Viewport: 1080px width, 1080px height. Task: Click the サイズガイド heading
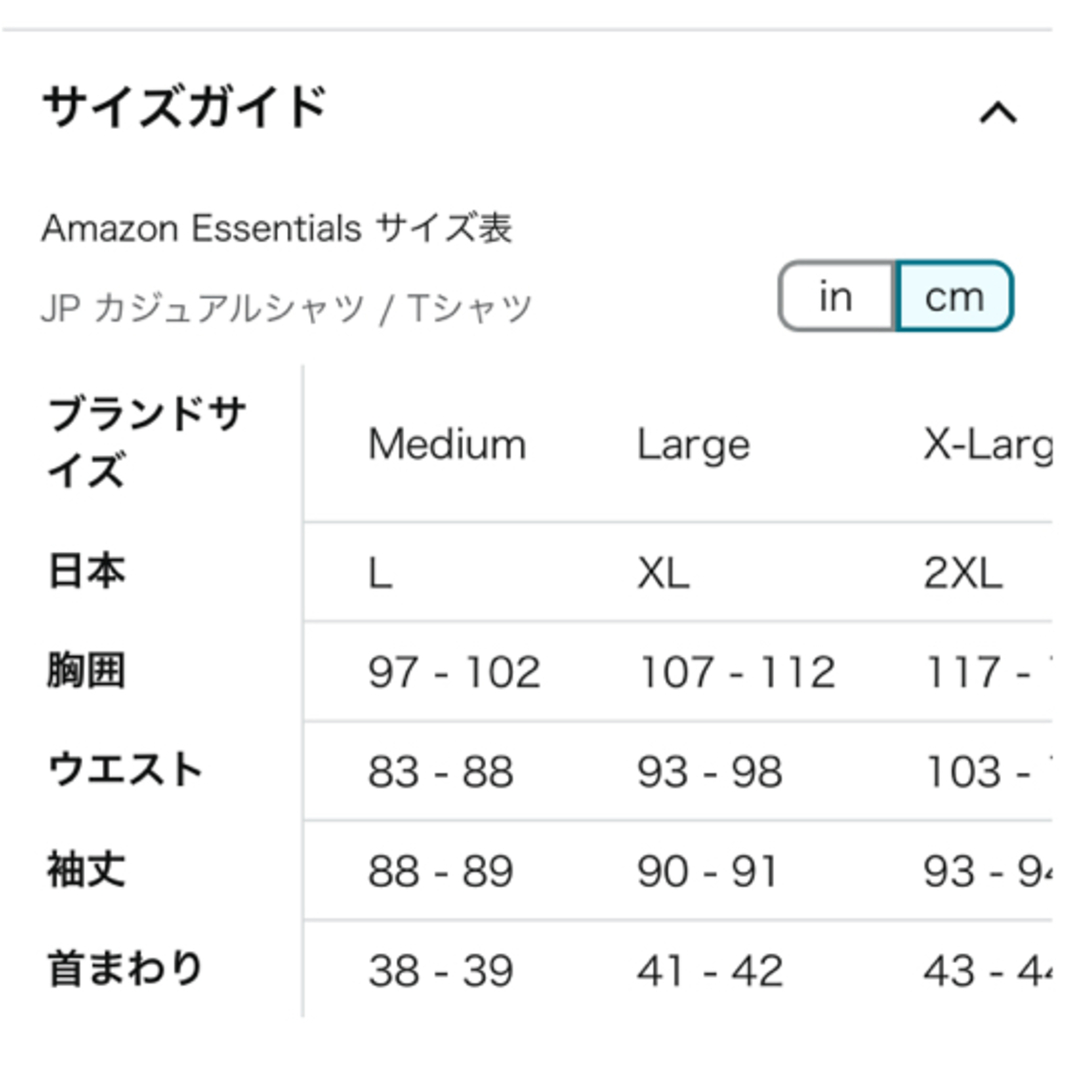(x=184, y=107)
